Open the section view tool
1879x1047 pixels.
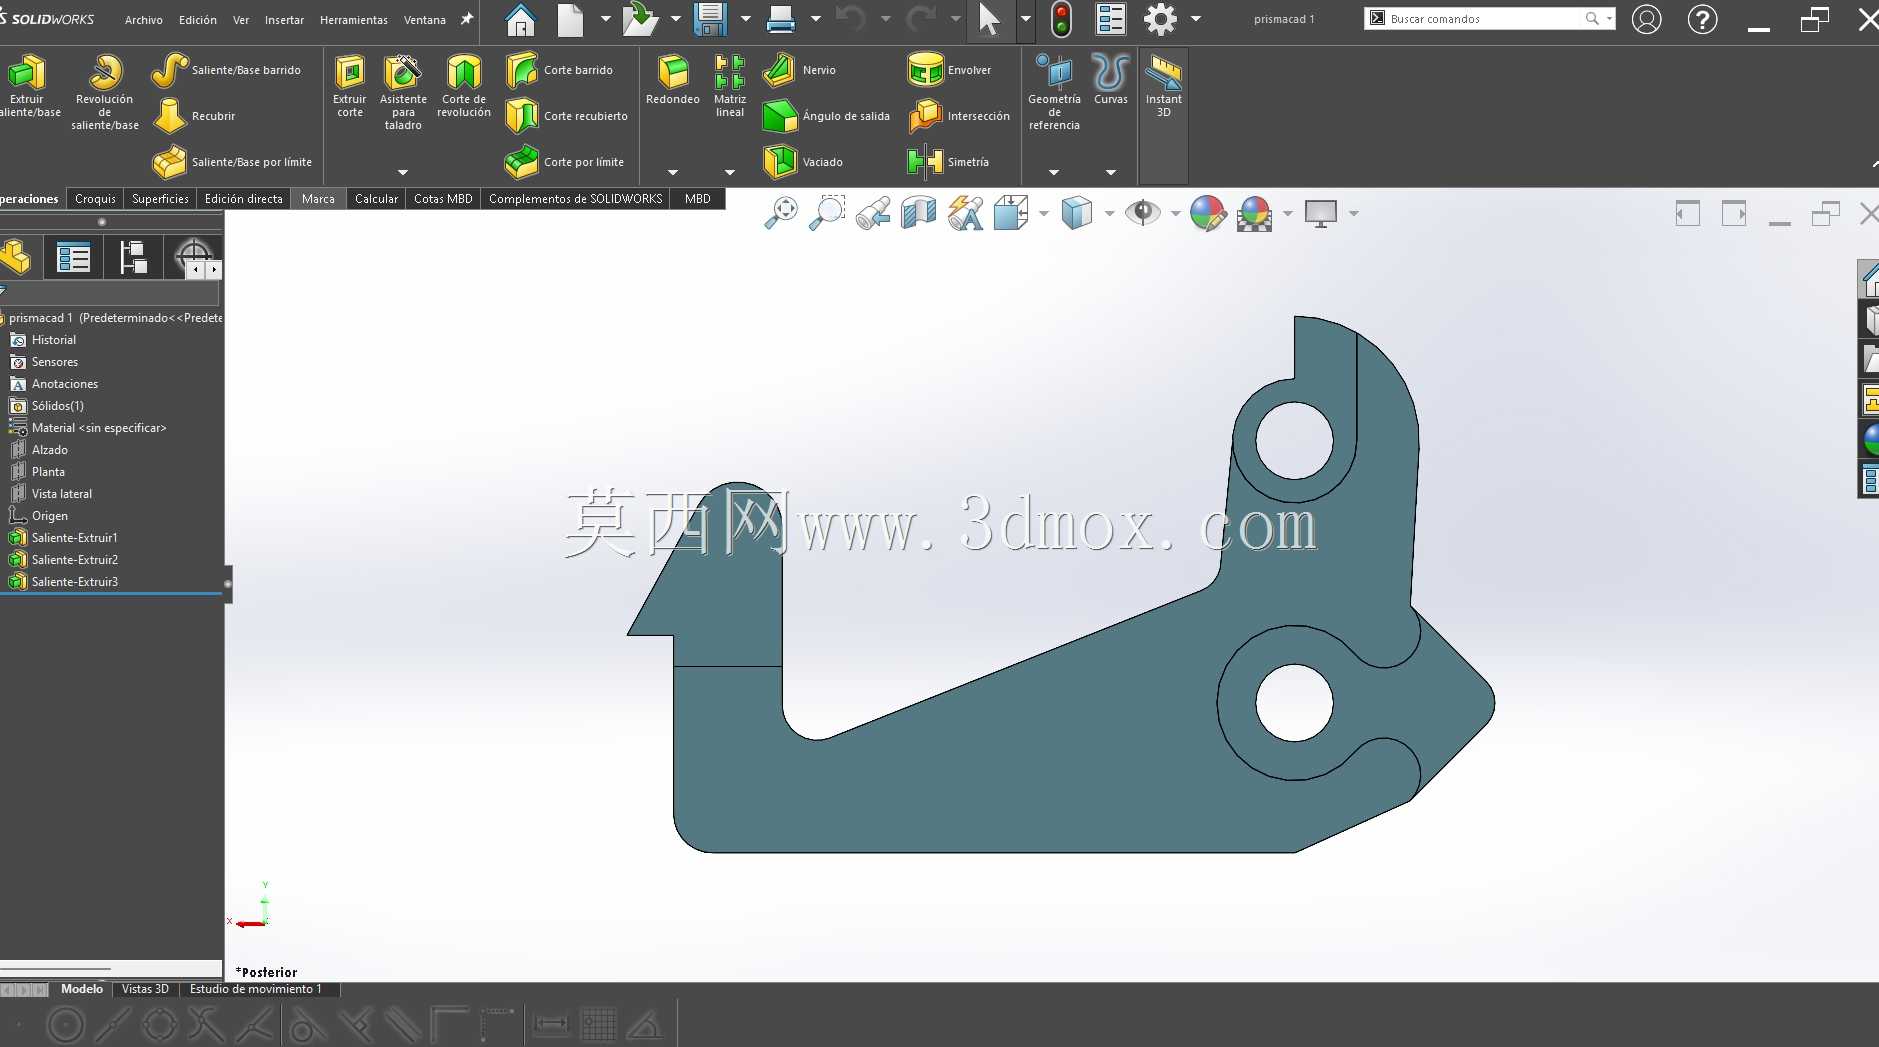[918, 213]
